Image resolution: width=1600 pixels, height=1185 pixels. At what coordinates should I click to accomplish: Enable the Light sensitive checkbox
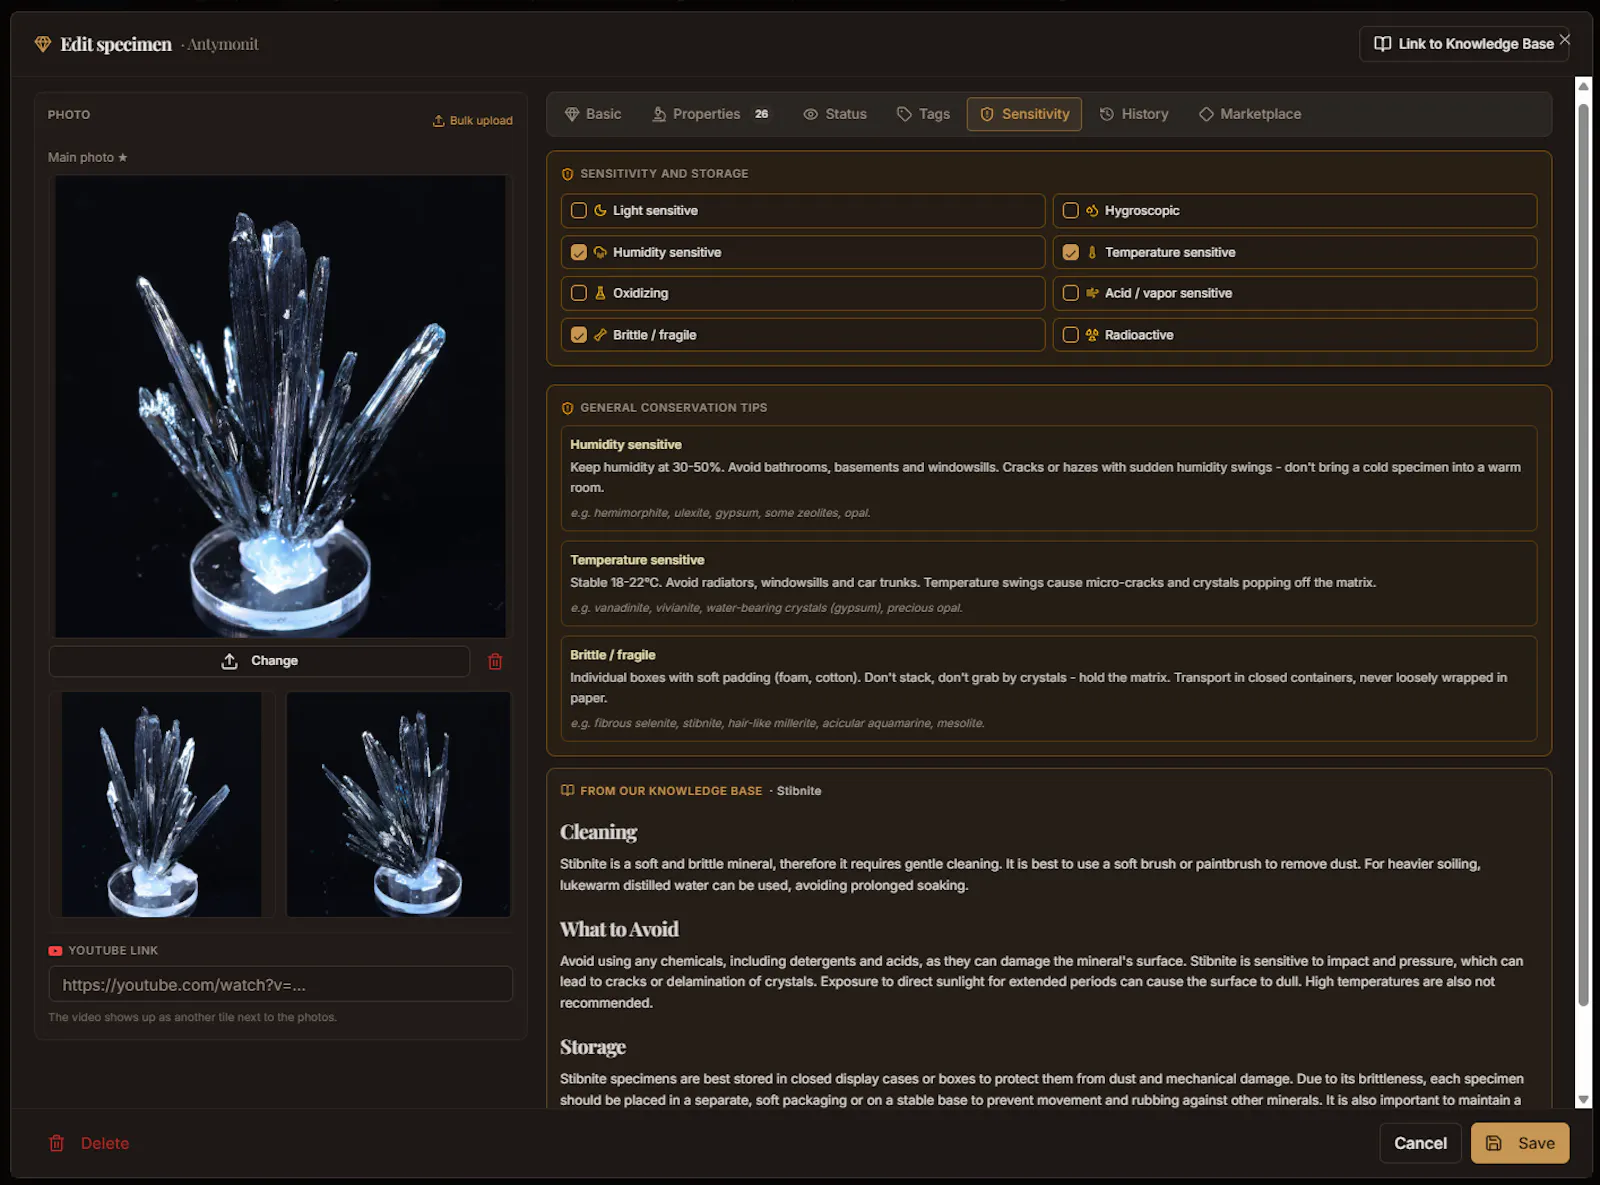coord(579,210)
